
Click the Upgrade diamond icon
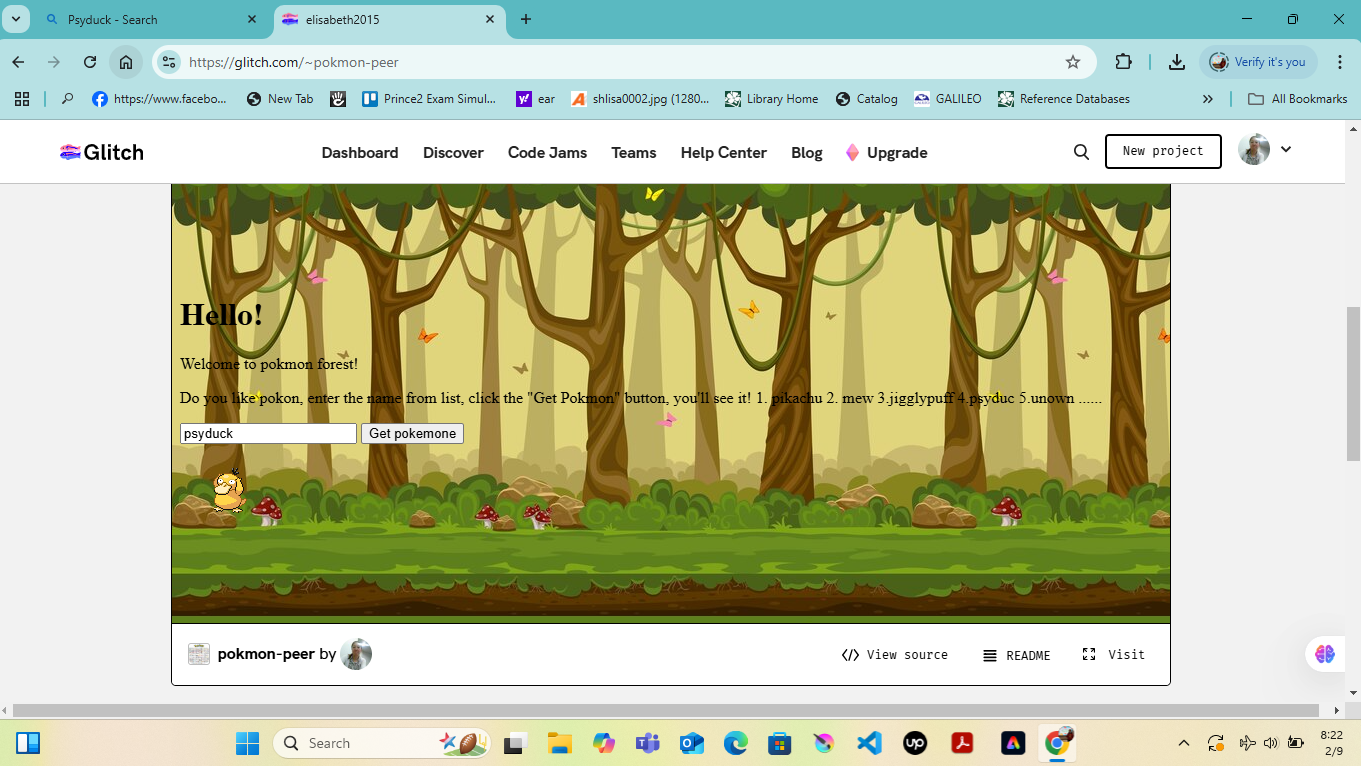(852, 152)
